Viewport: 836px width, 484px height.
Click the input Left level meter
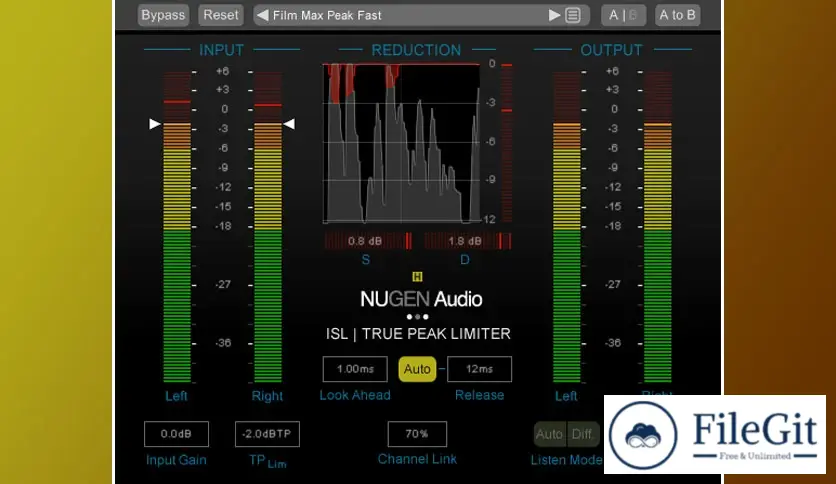coord(177,227)
